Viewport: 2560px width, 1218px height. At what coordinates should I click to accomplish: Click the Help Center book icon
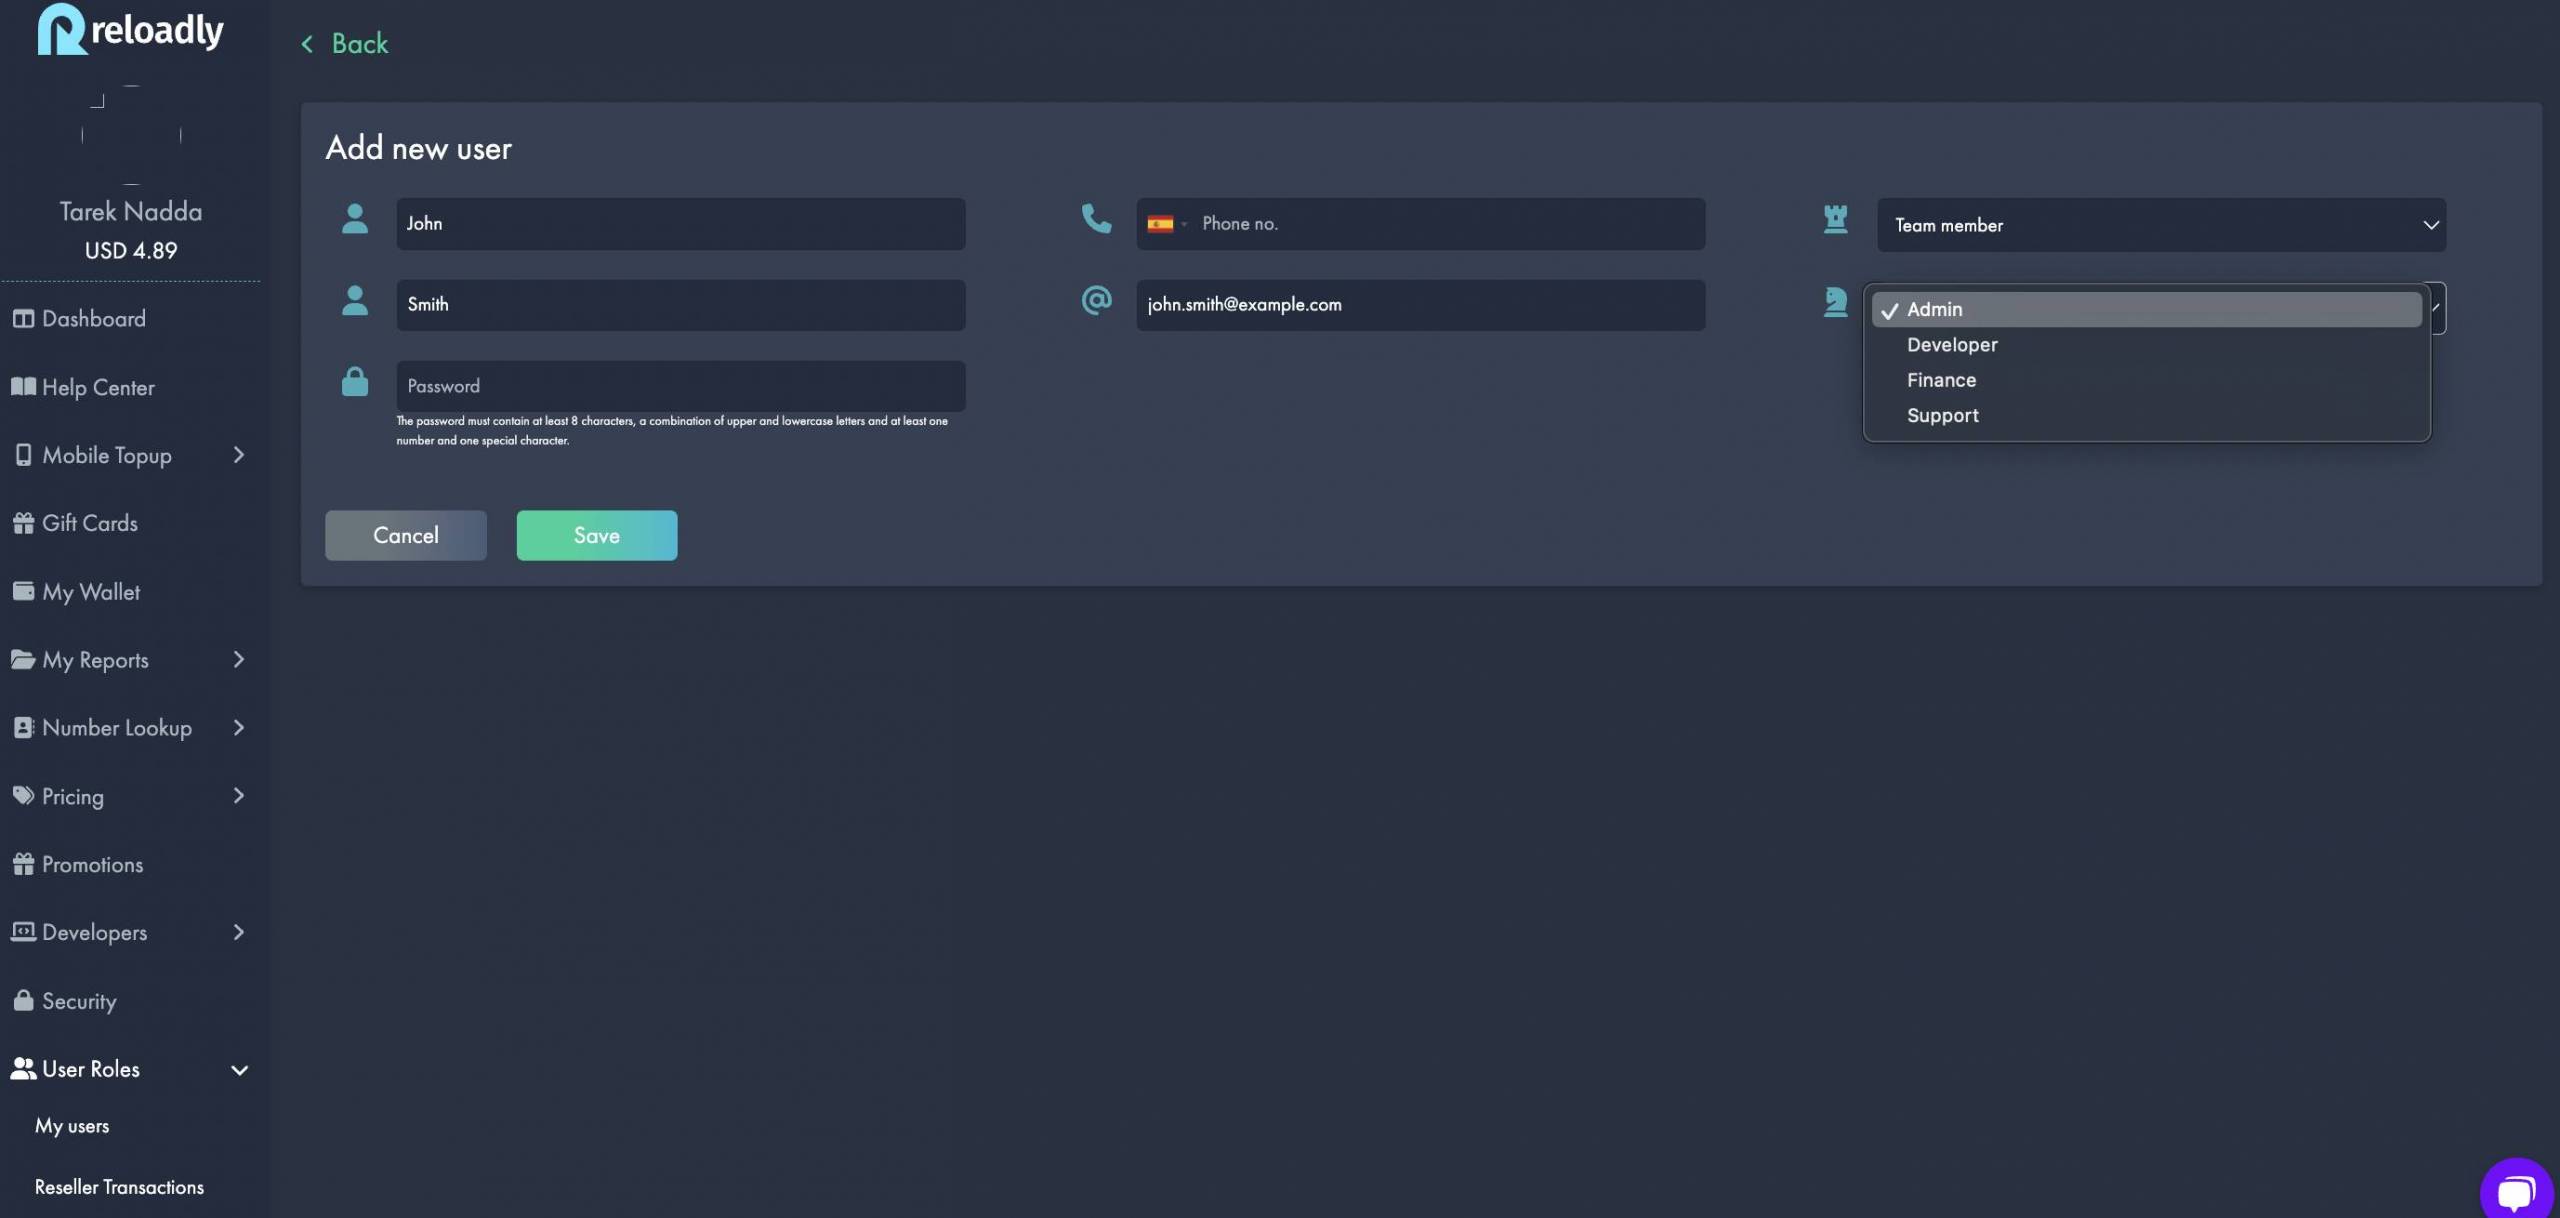23,387
